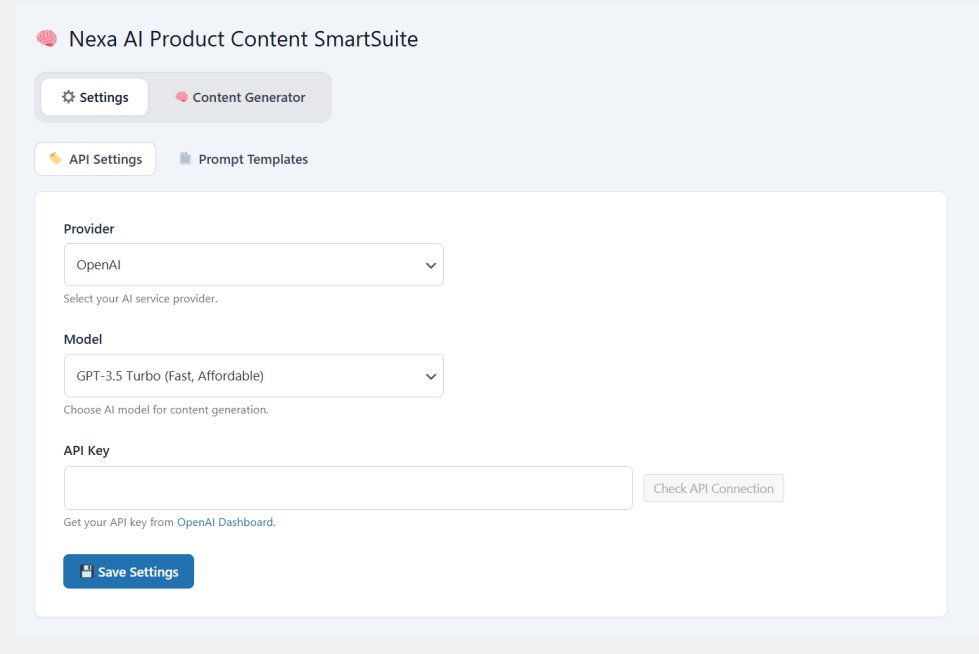Click 'Get your API key from' hint text
979x654 pixels.
coord(119,522)
